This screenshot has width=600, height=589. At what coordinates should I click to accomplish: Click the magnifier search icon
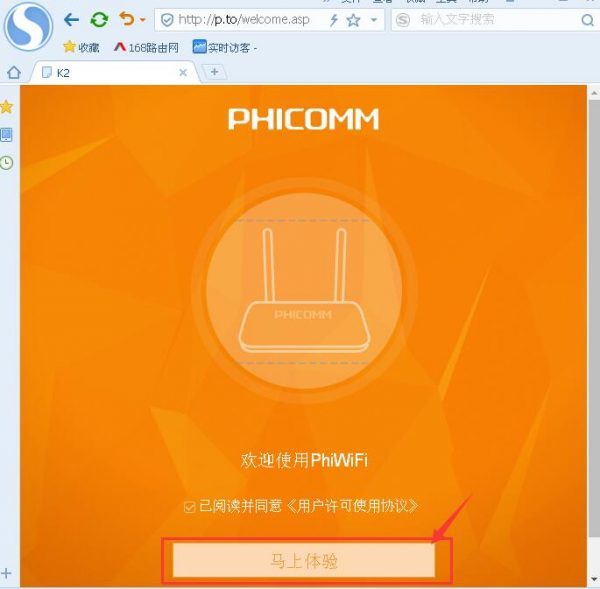click(x=587, y=20)
